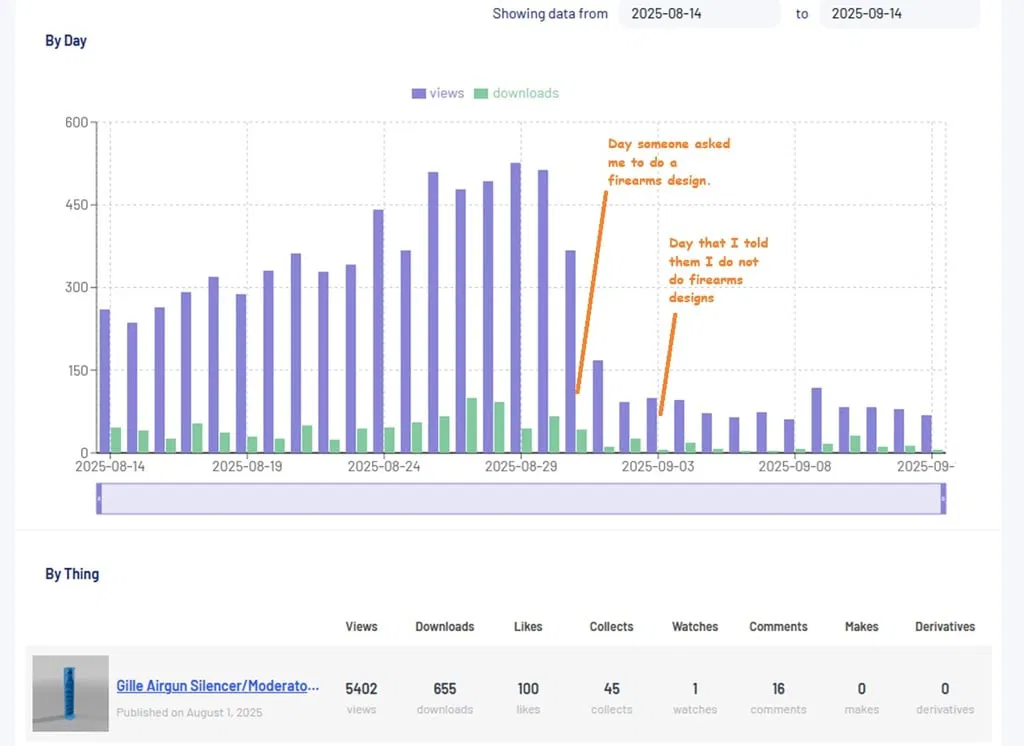Click the chart range scrollbar track
The image size is (1024, 746).
pyautogui.click(x=520, y=498)
